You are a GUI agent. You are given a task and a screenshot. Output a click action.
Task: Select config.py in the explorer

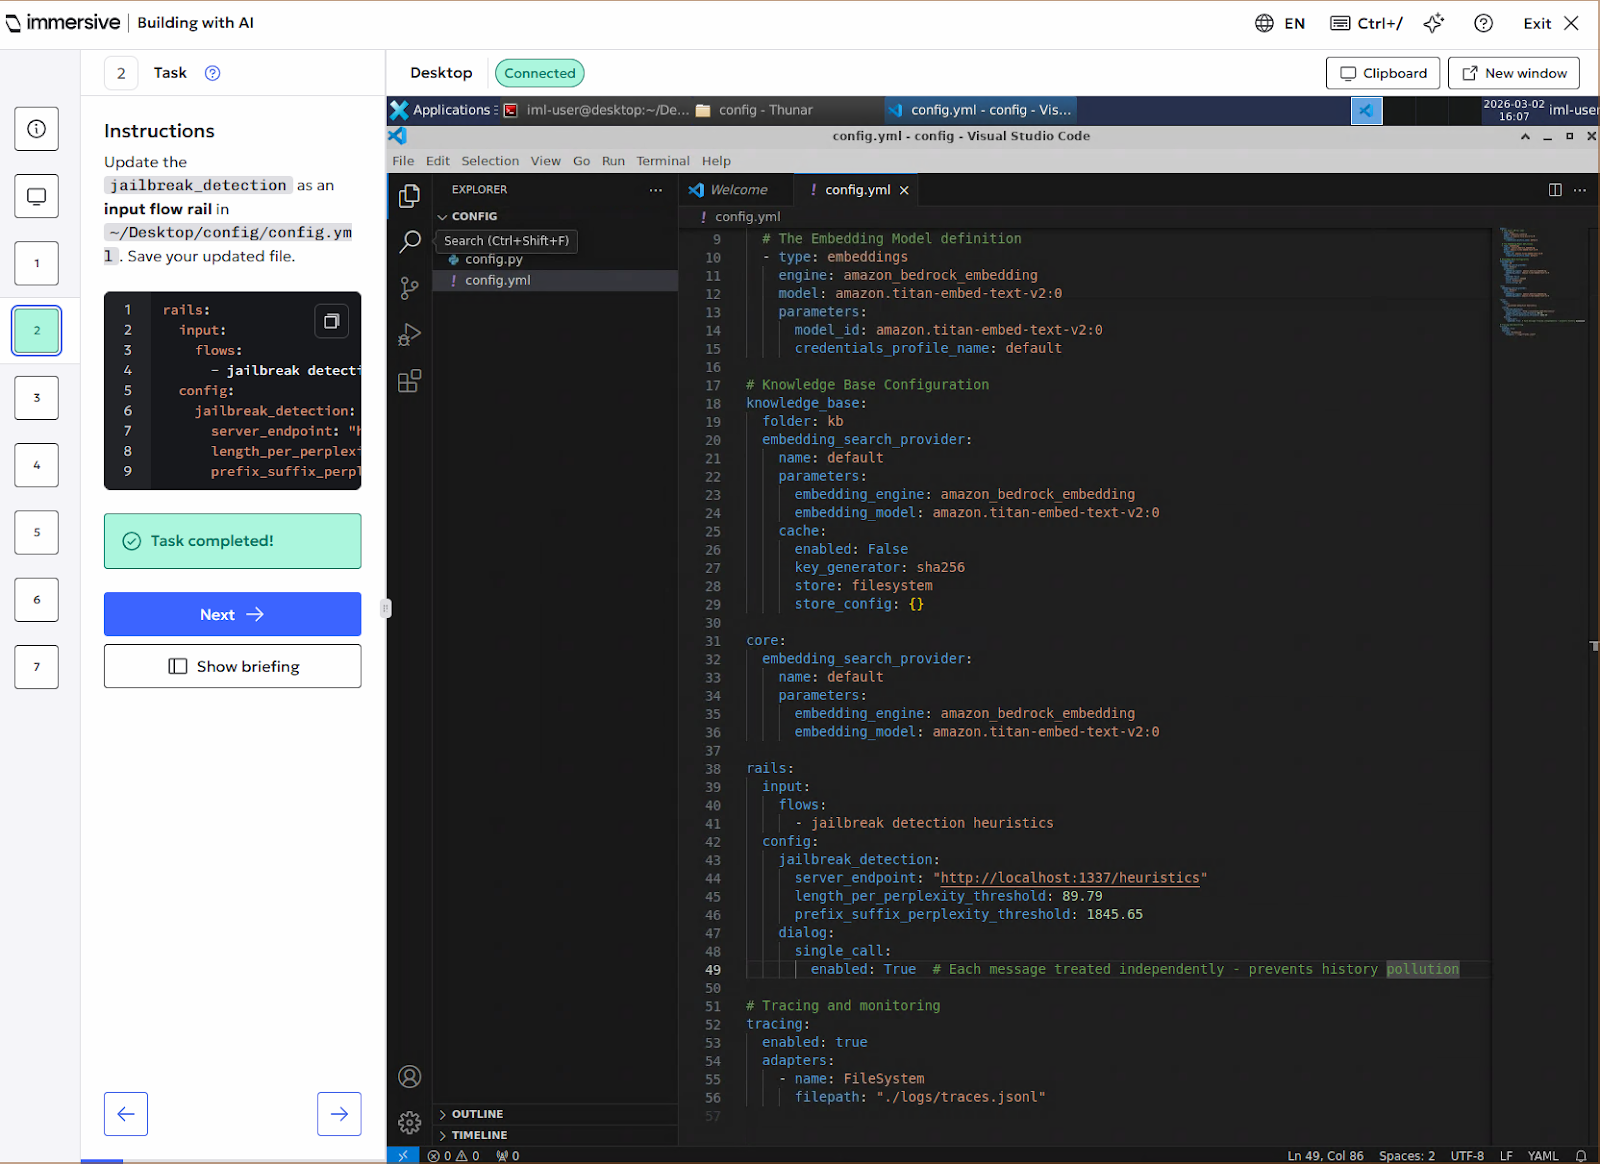pos(494,259)
